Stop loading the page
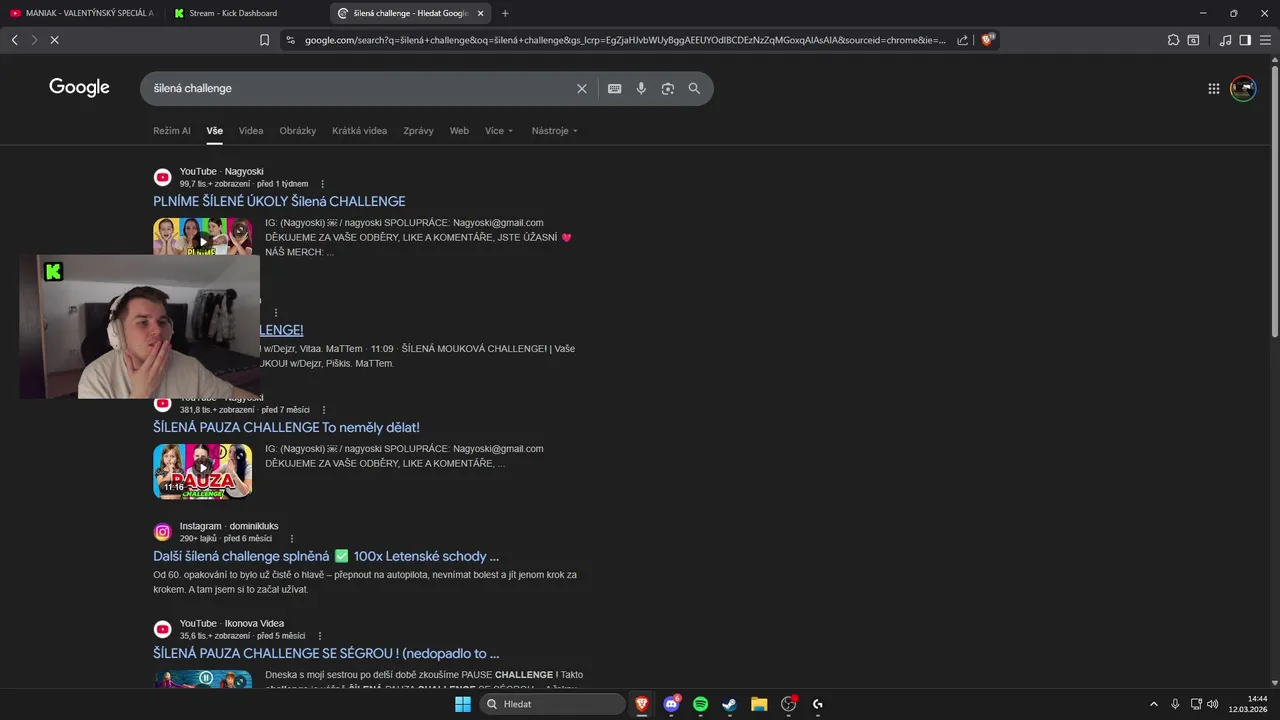This screenshot has height=720, width=1280. 54,40
